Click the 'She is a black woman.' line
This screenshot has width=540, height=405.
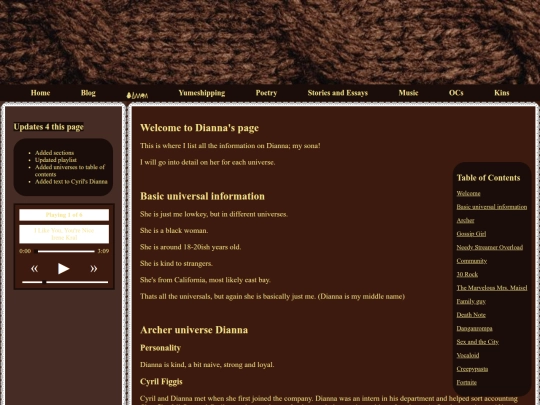[174, 230]
